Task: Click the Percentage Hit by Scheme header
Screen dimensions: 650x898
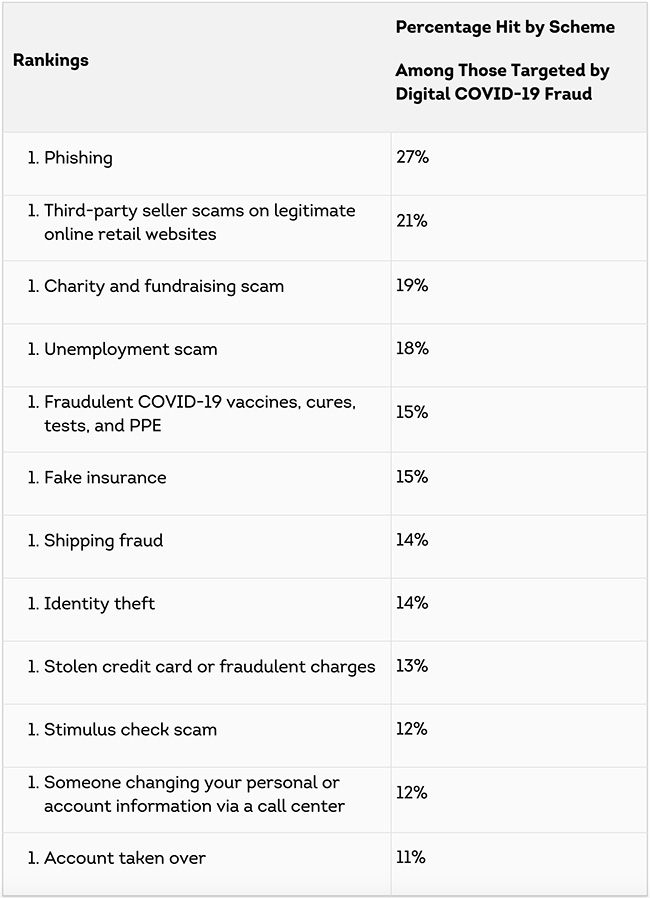Action: pyautogui.click(x=505, y=27)
